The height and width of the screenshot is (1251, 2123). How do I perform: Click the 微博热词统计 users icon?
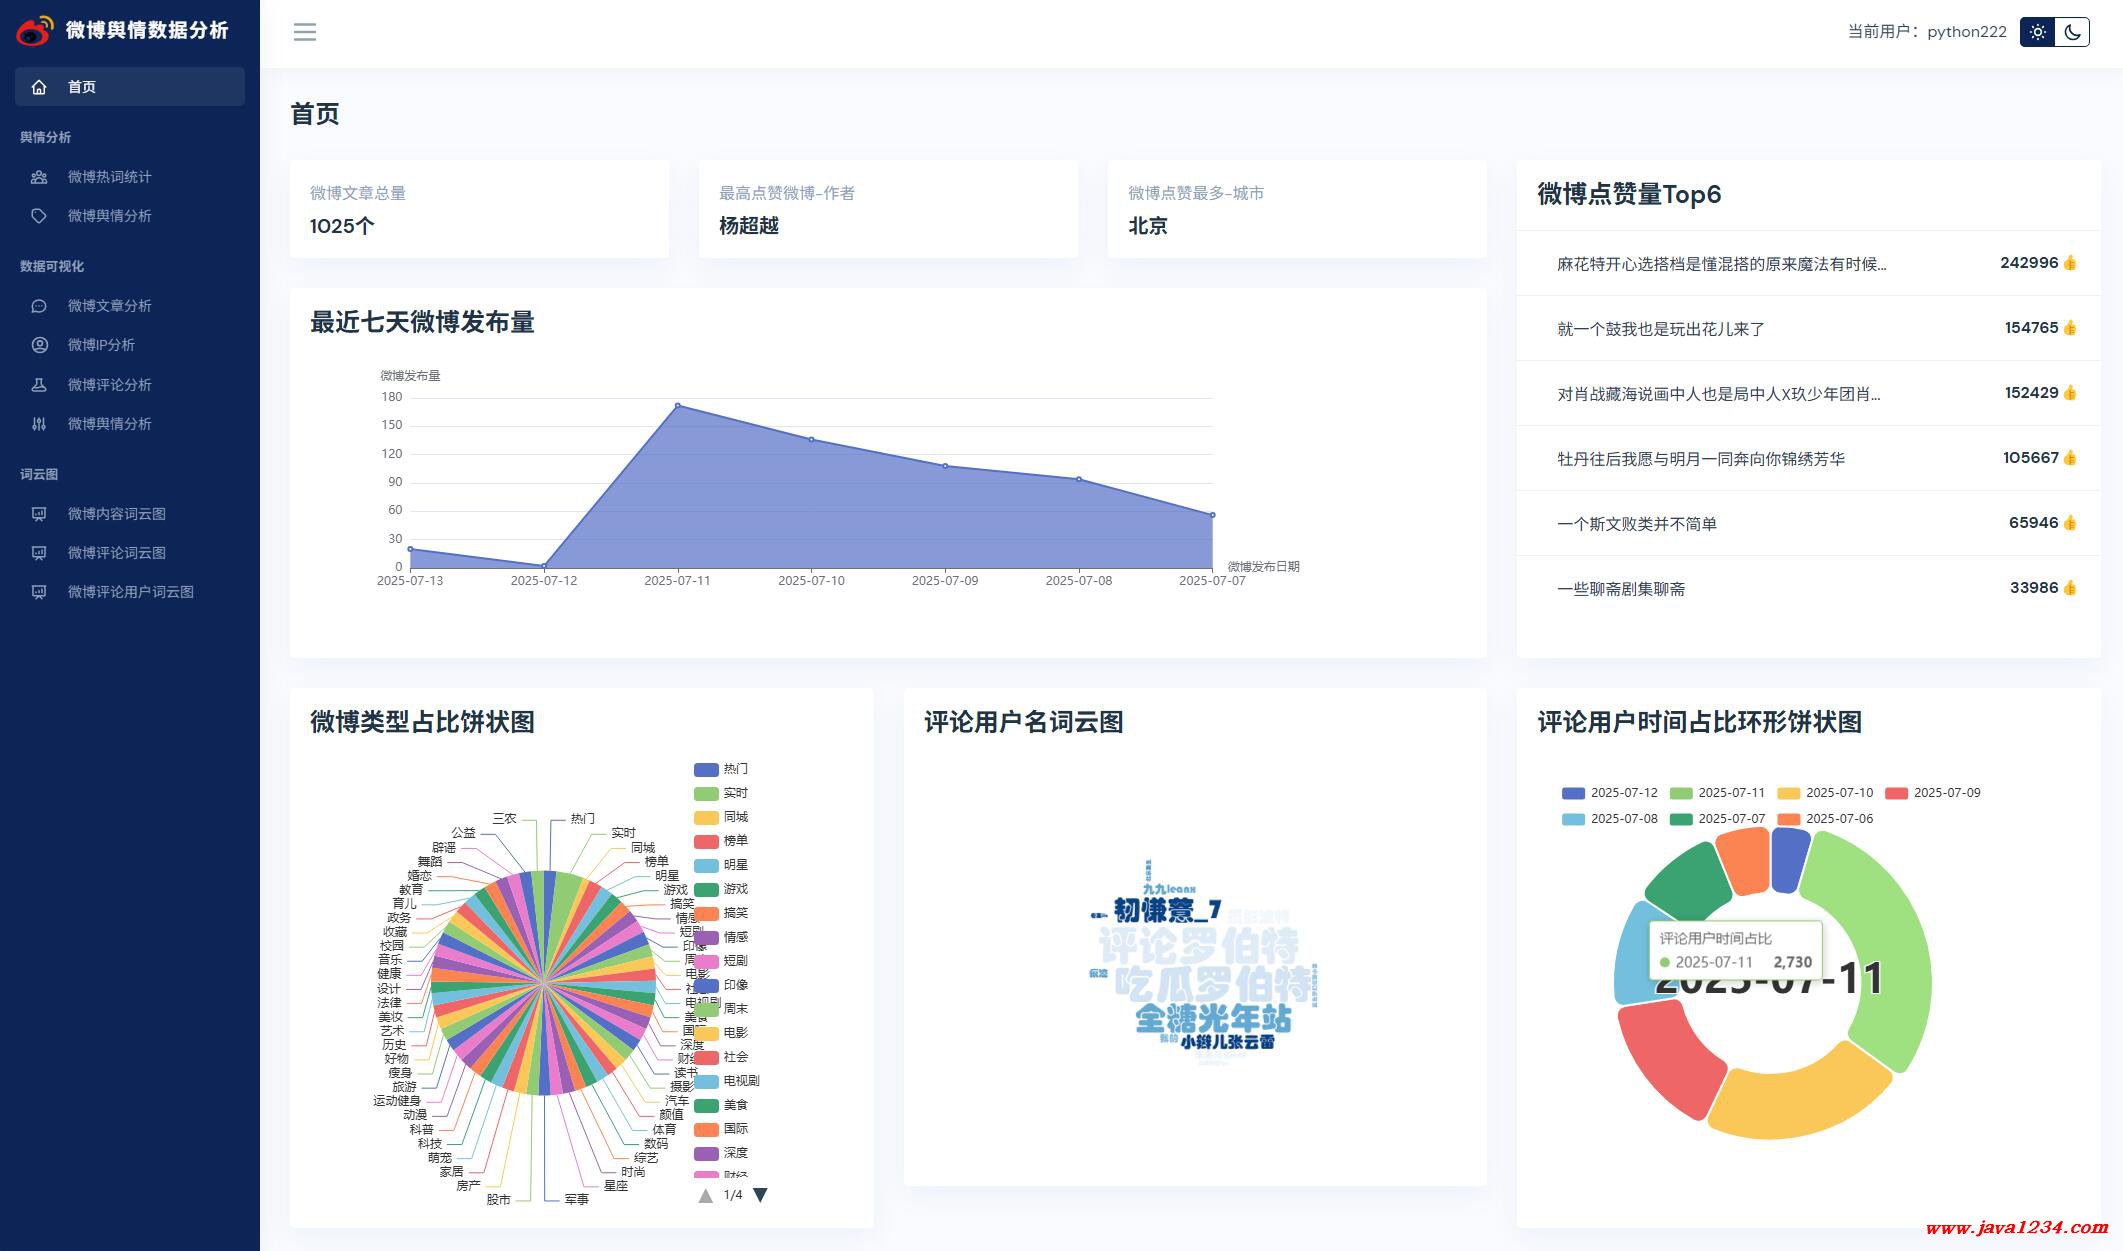click(x=39, y=177)
